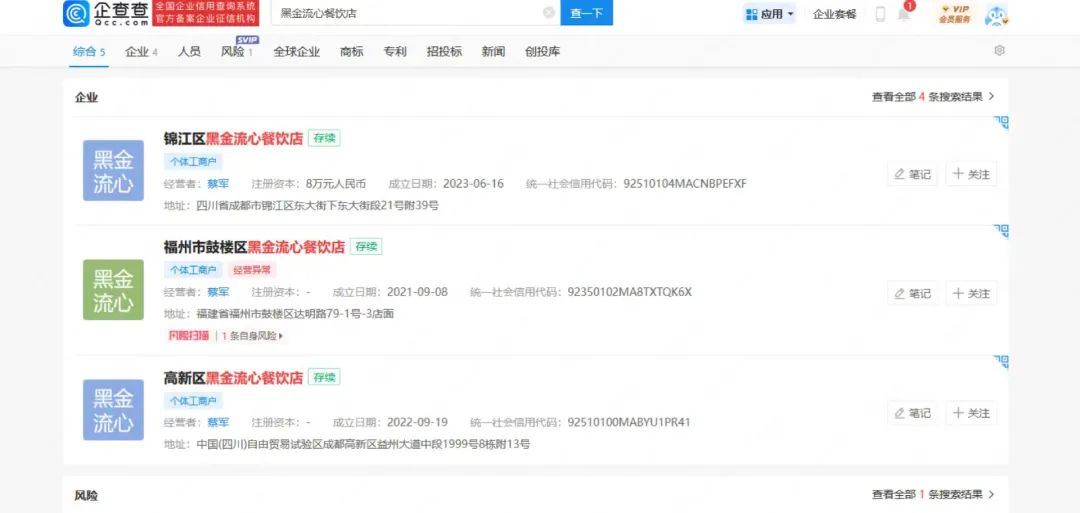View all 4 企业 search results
Screen dimensions: 1080x513
[933, 97]
